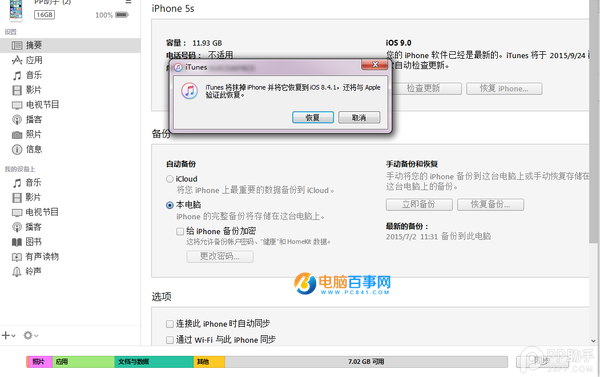The width and height of the screenshot is (600, 377).
Task: Click the Sync button at bottom right
Action: [x=542, y=361]
